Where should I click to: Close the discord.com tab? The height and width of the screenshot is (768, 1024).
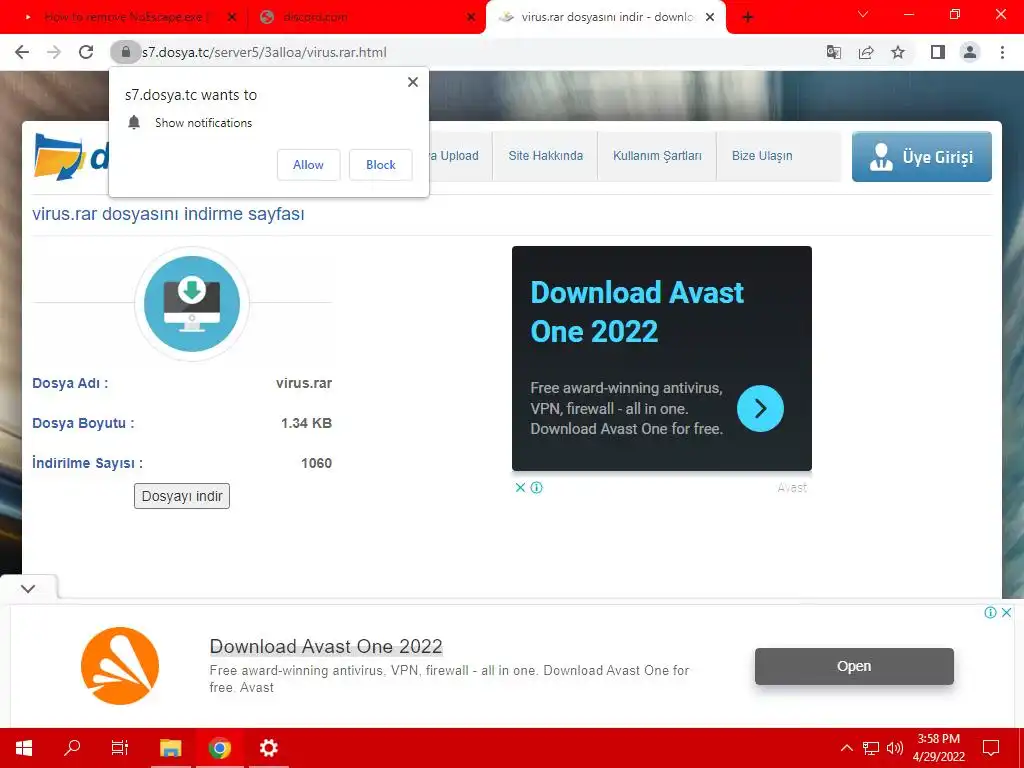pos(471,18)
